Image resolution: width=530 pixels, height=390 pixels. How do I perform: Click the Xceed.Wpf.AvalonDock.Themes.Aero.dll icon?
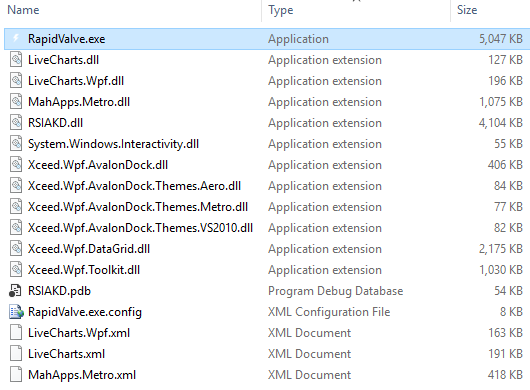pos(16,186)
